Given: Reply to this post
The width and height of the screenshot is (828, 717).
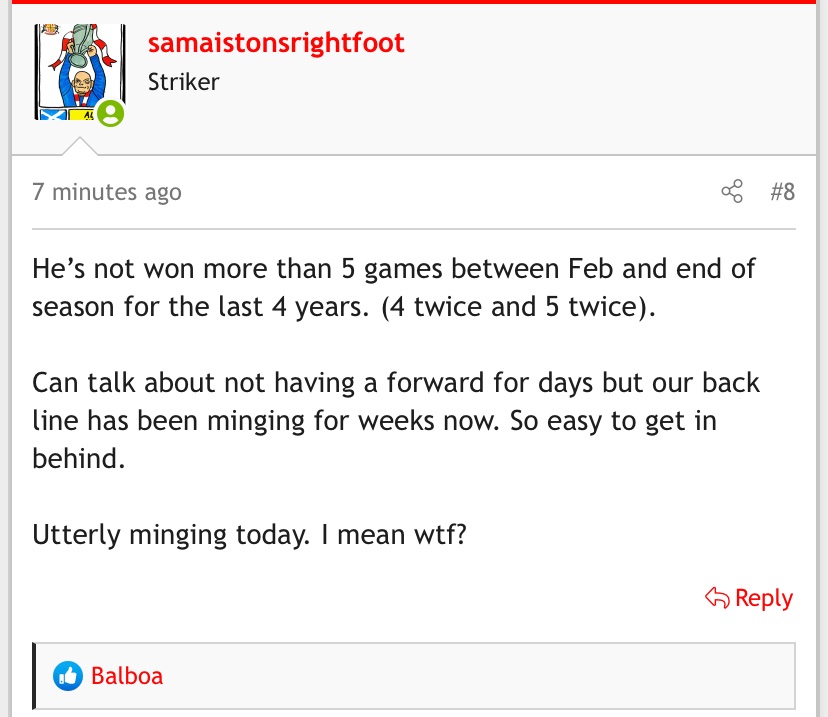Looking at the screenshot, I should pyautogui.click(x=763, y=599).
